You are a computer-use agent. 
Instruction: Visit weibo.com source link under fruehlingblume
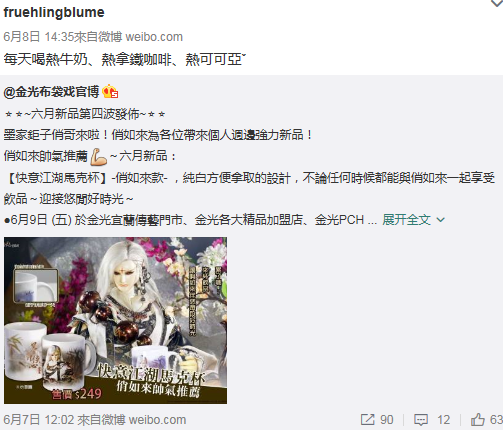(154, 37)
